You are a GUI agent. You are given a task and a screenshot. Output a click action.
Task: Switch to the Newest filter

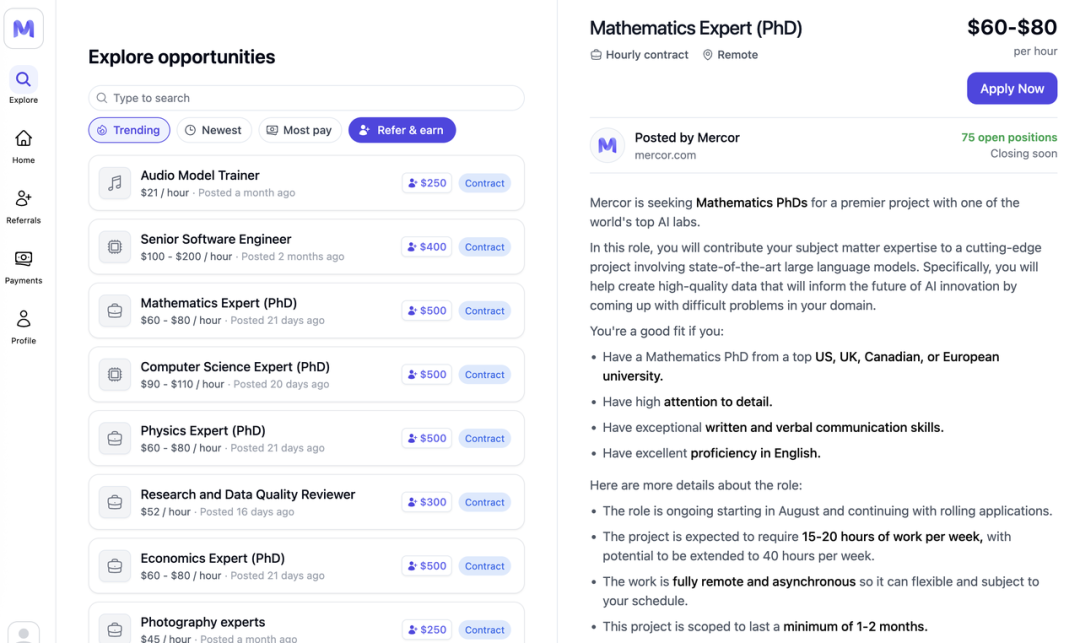coord(214,130)
